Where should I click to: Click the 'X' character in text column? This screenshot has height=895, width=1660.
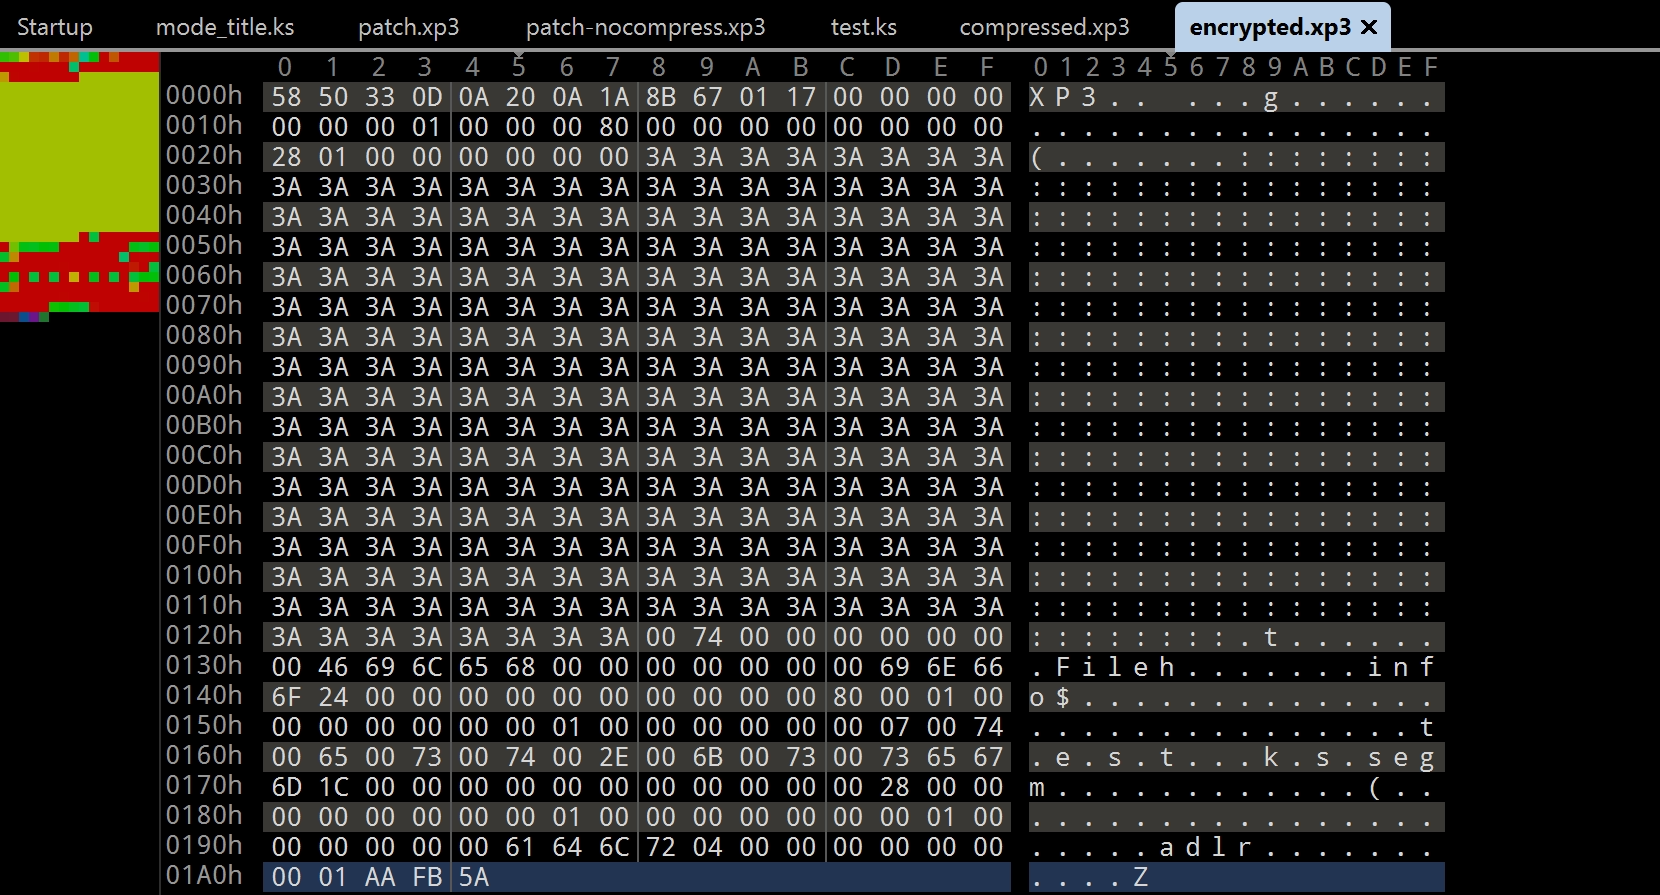click(x=1037, y=97)
